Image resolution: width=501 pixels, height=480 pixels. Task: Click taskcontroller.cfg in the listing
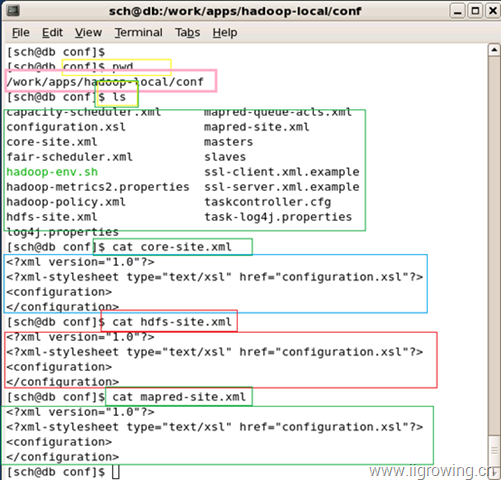click(267, 202)
